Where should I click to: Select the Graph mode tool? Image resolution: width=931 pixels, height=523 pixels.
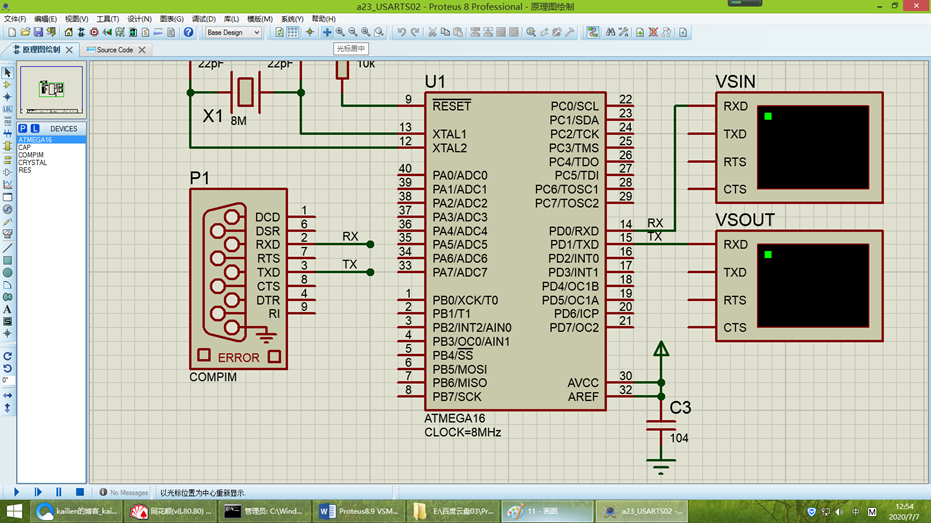click(7, 185)
